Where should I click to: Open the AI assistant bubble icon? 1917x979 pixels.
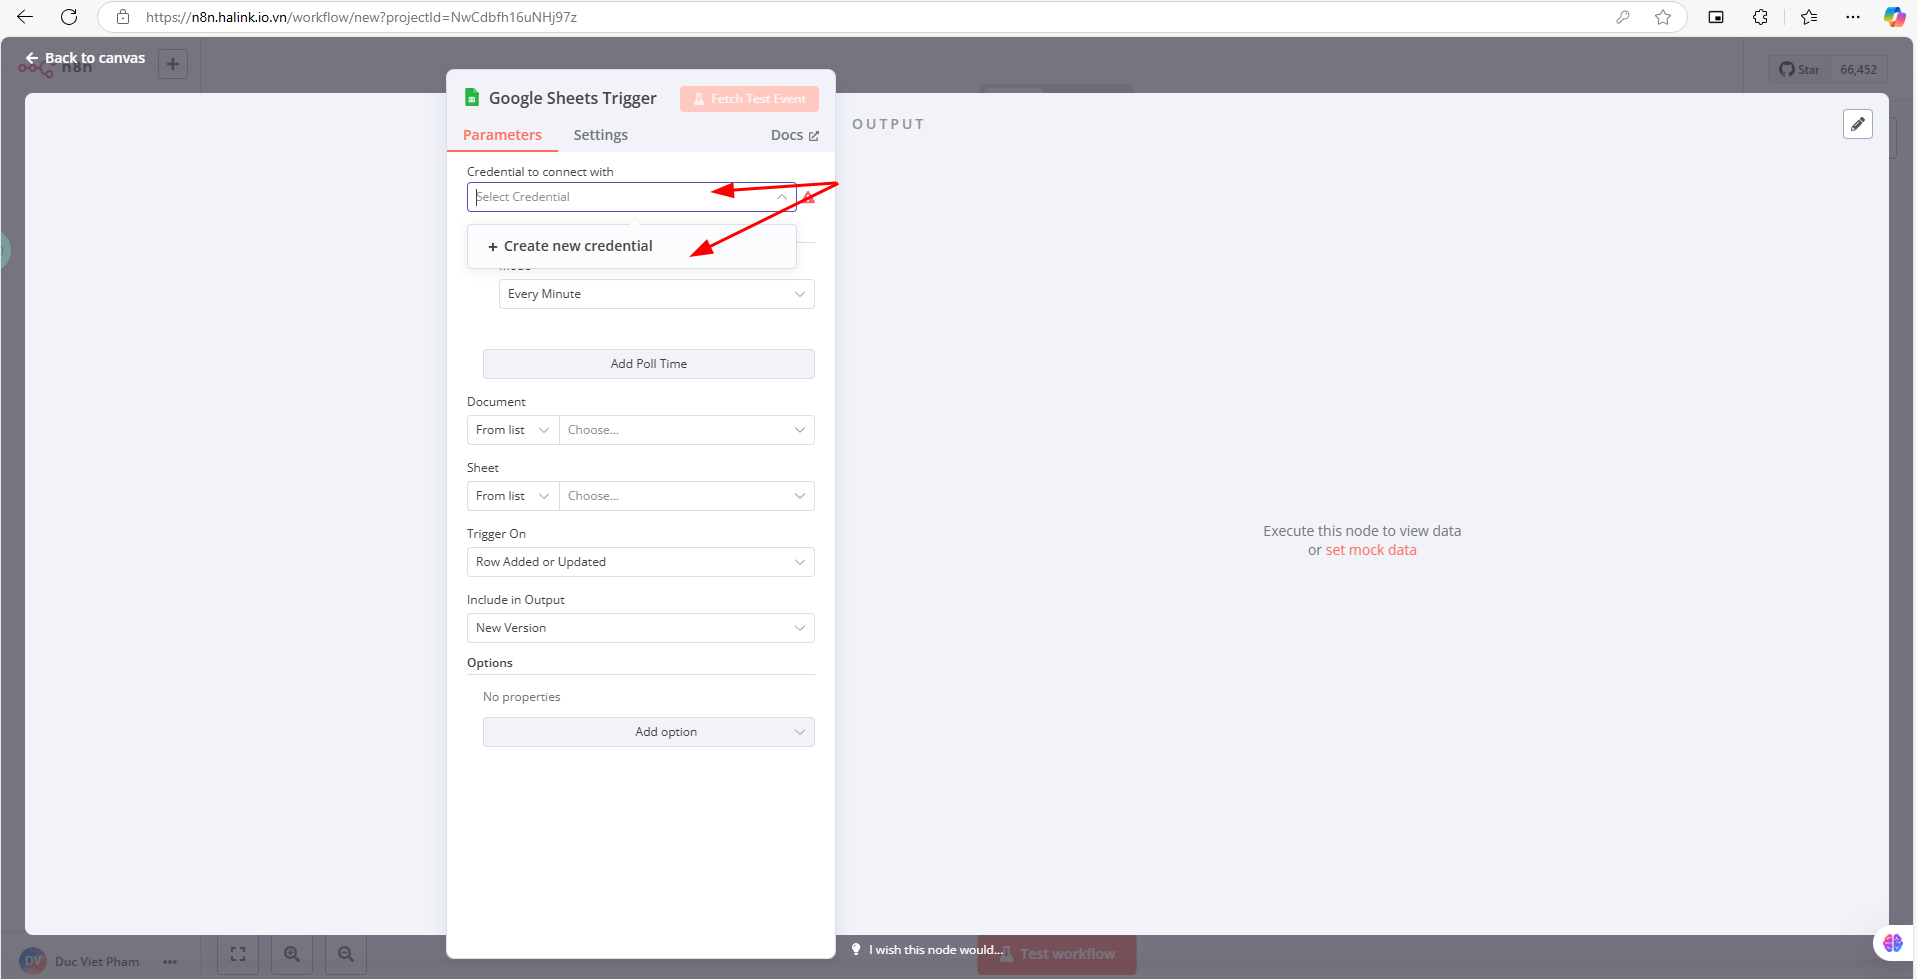1893,943
